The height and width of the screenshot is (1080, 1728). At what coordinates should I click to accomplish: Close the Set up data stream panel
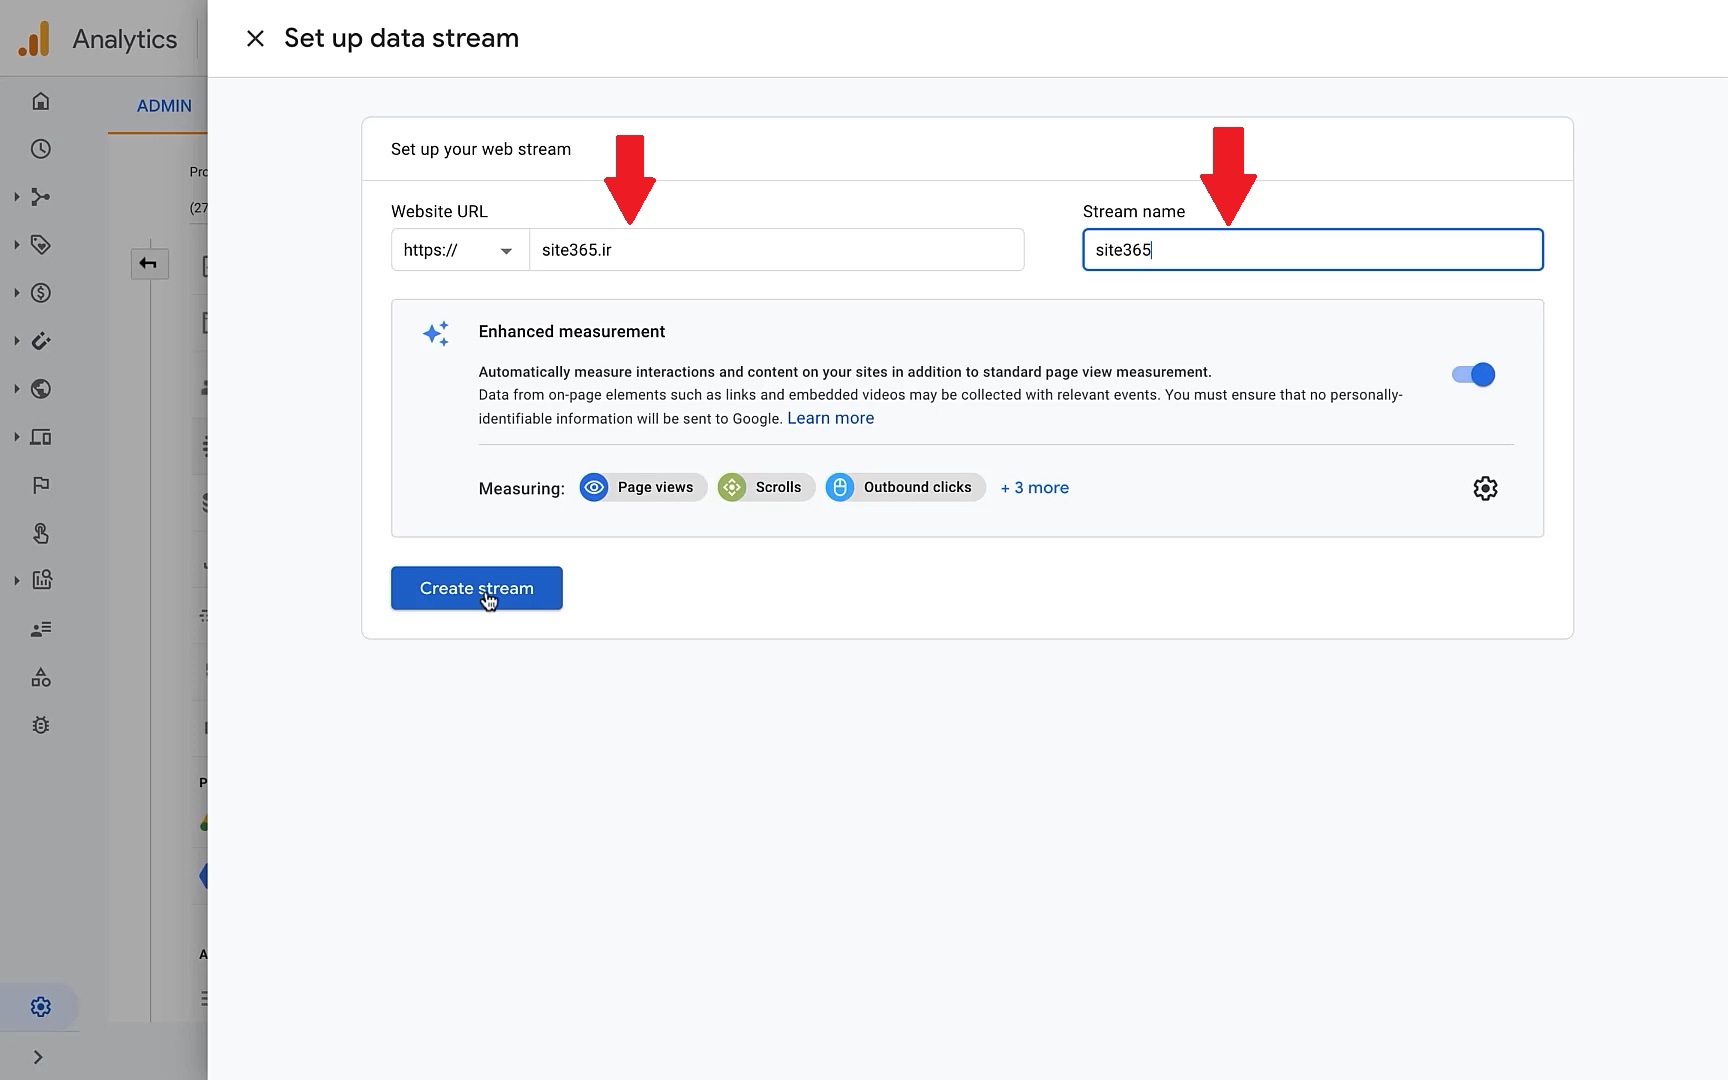[x=255, y=38]
